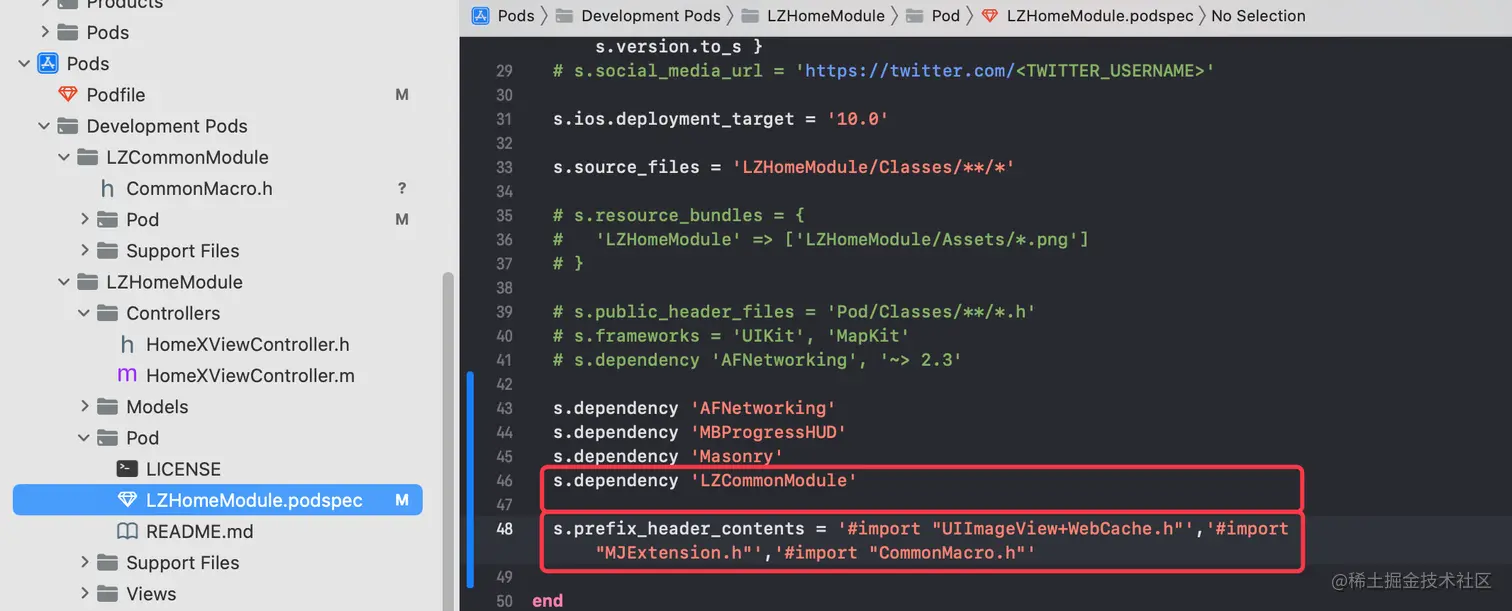Click the LZCommonModule folder icon
Screen dimensions: 1512x611
[x=88, y=157]
